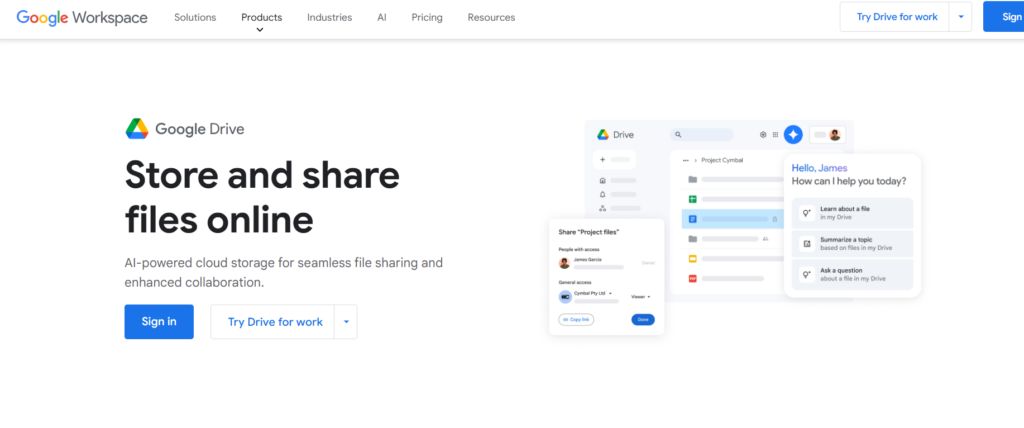This screenshot has height=428, width=1024.
Task: Click the lightbulb icon beside Learn about a file
Action: click(807, 212)
